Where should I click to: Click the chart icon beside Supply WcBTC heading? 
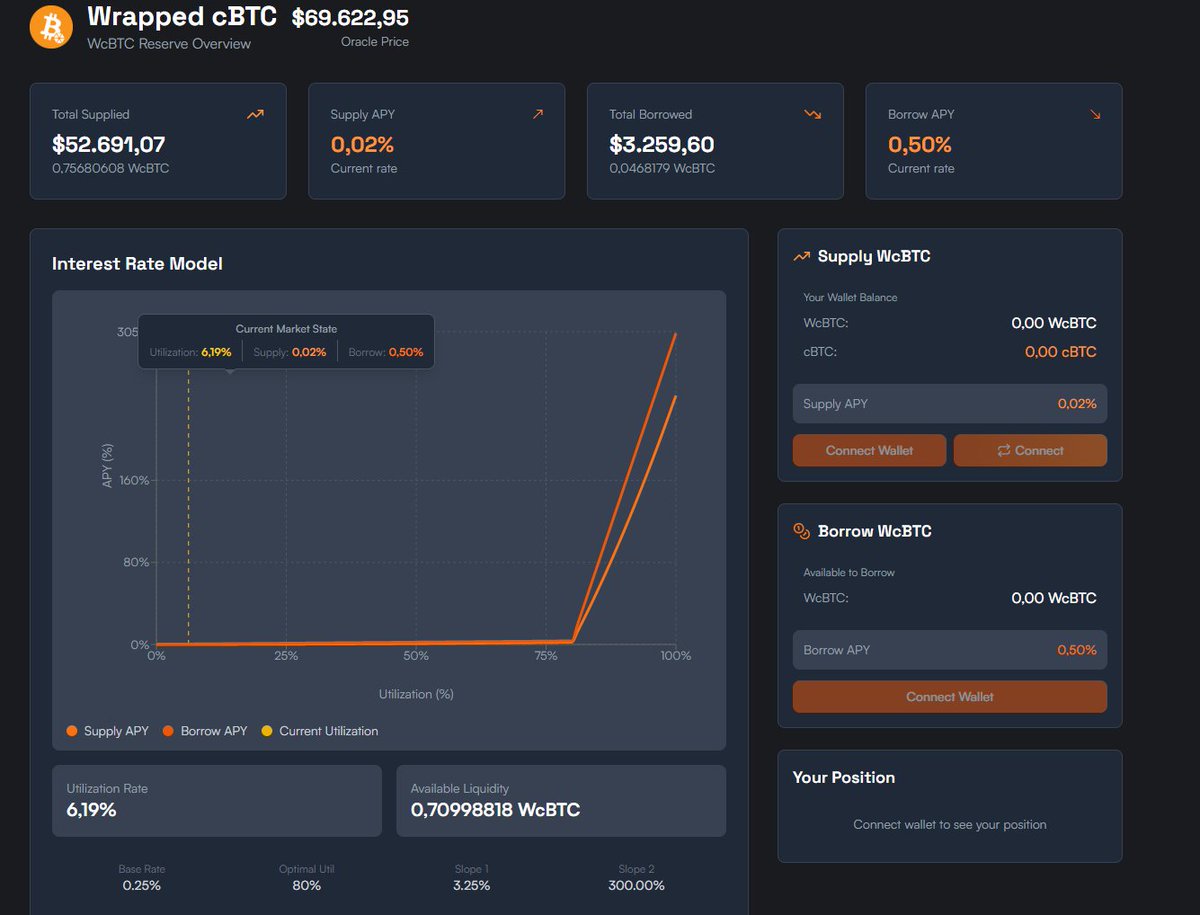click(x=801, y=256)
